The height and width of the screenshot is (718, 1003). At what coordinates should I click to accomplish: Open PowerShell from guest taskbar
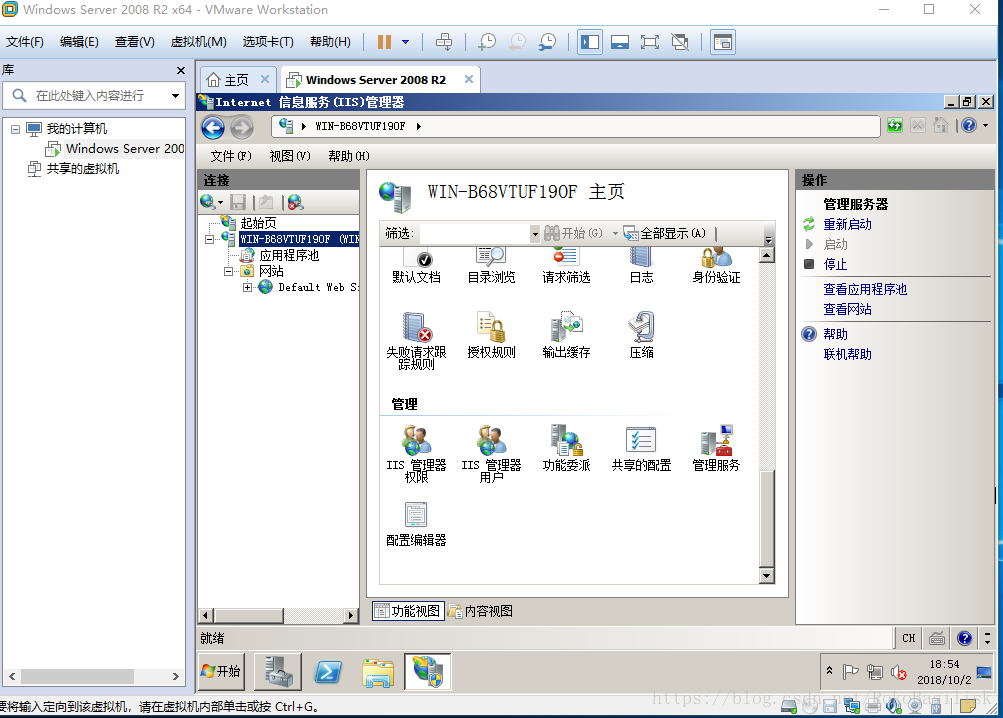coord(328,672)
